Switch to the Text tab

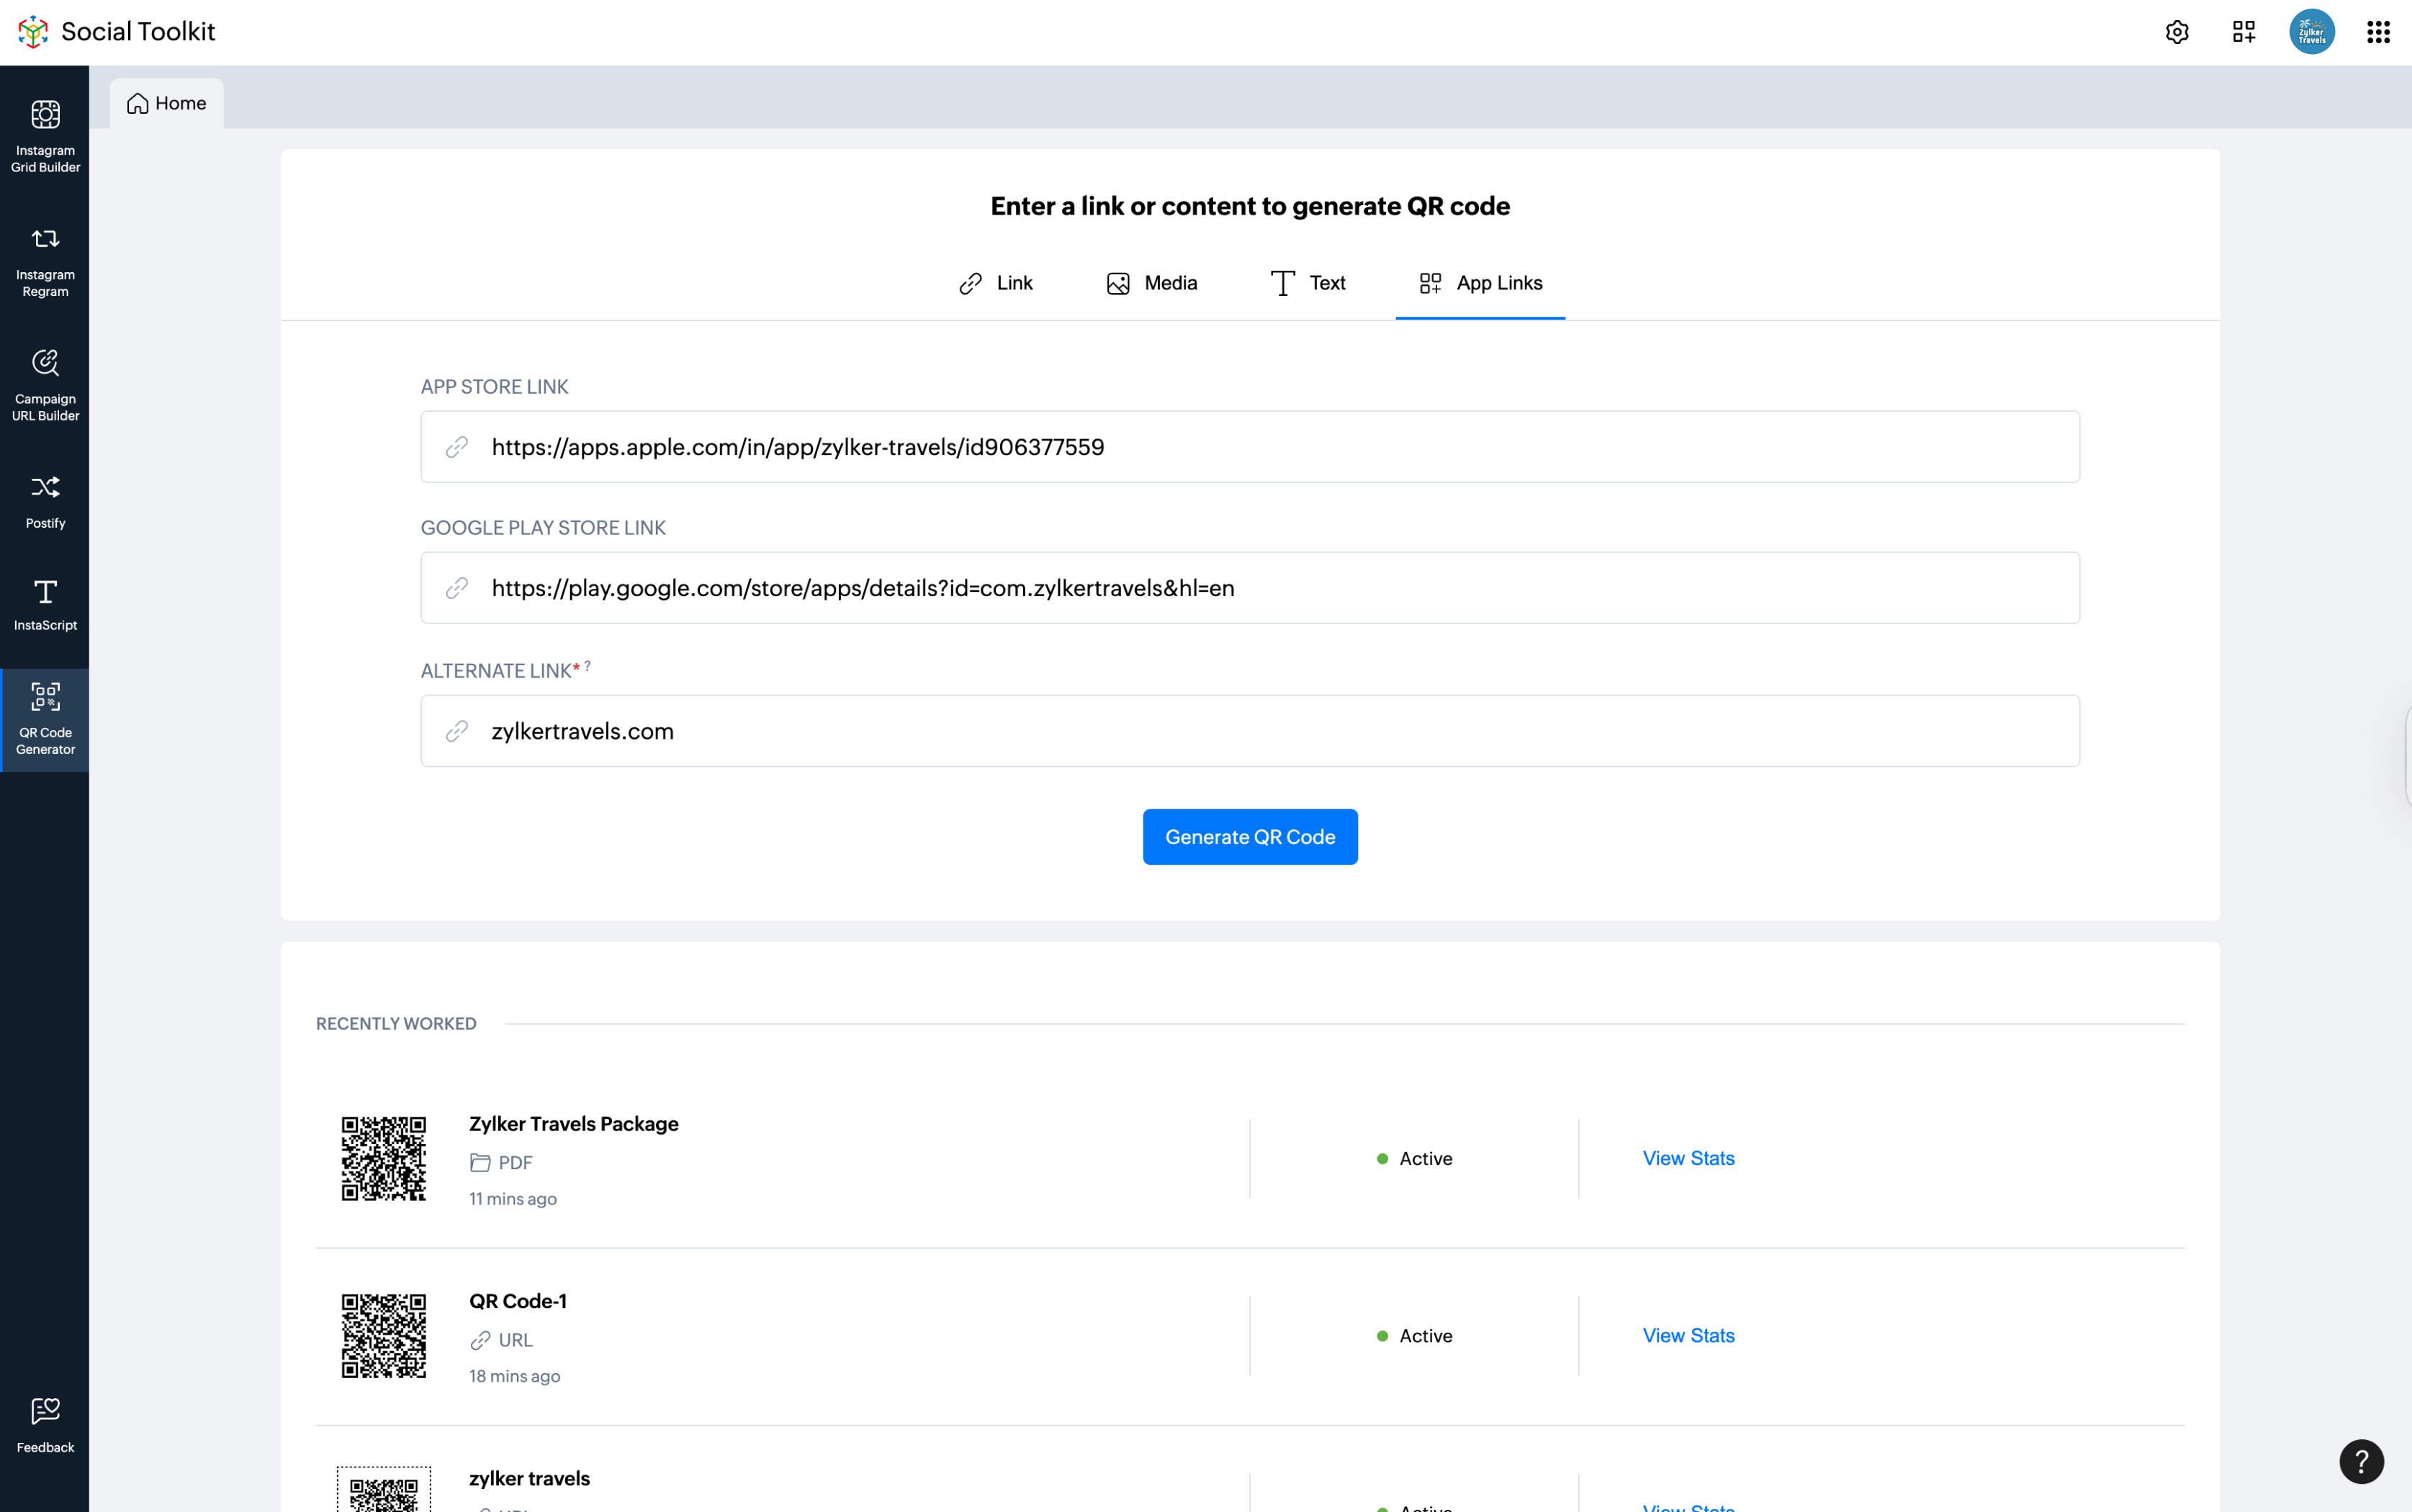pyautogui.click(x=1308, y=283)
